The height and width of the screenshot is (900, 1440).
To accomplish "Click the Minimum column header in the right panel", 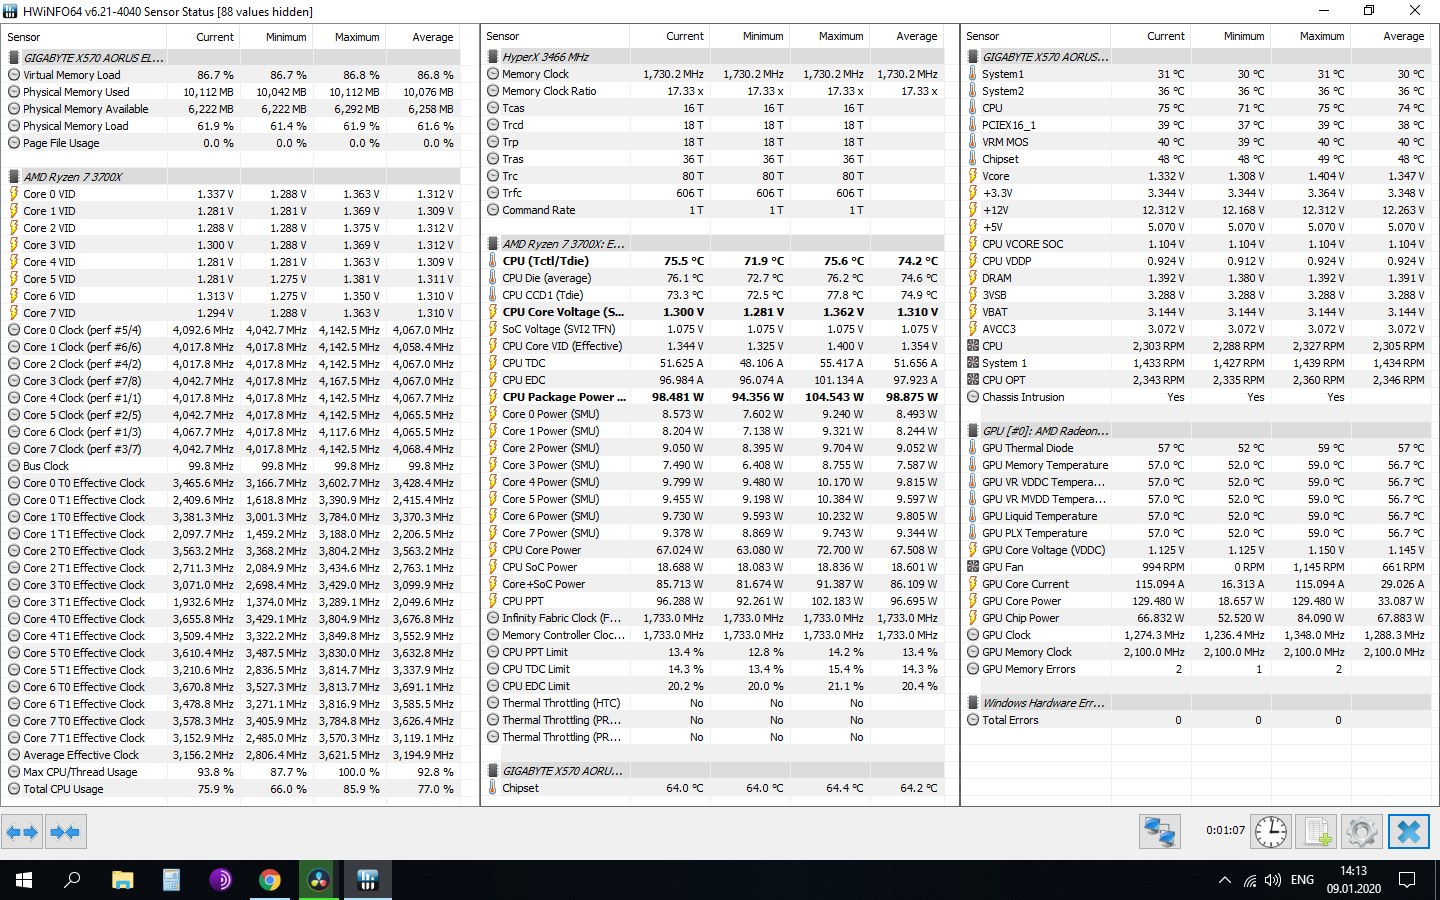I will pyautogui.click(x=1231, y=36).
